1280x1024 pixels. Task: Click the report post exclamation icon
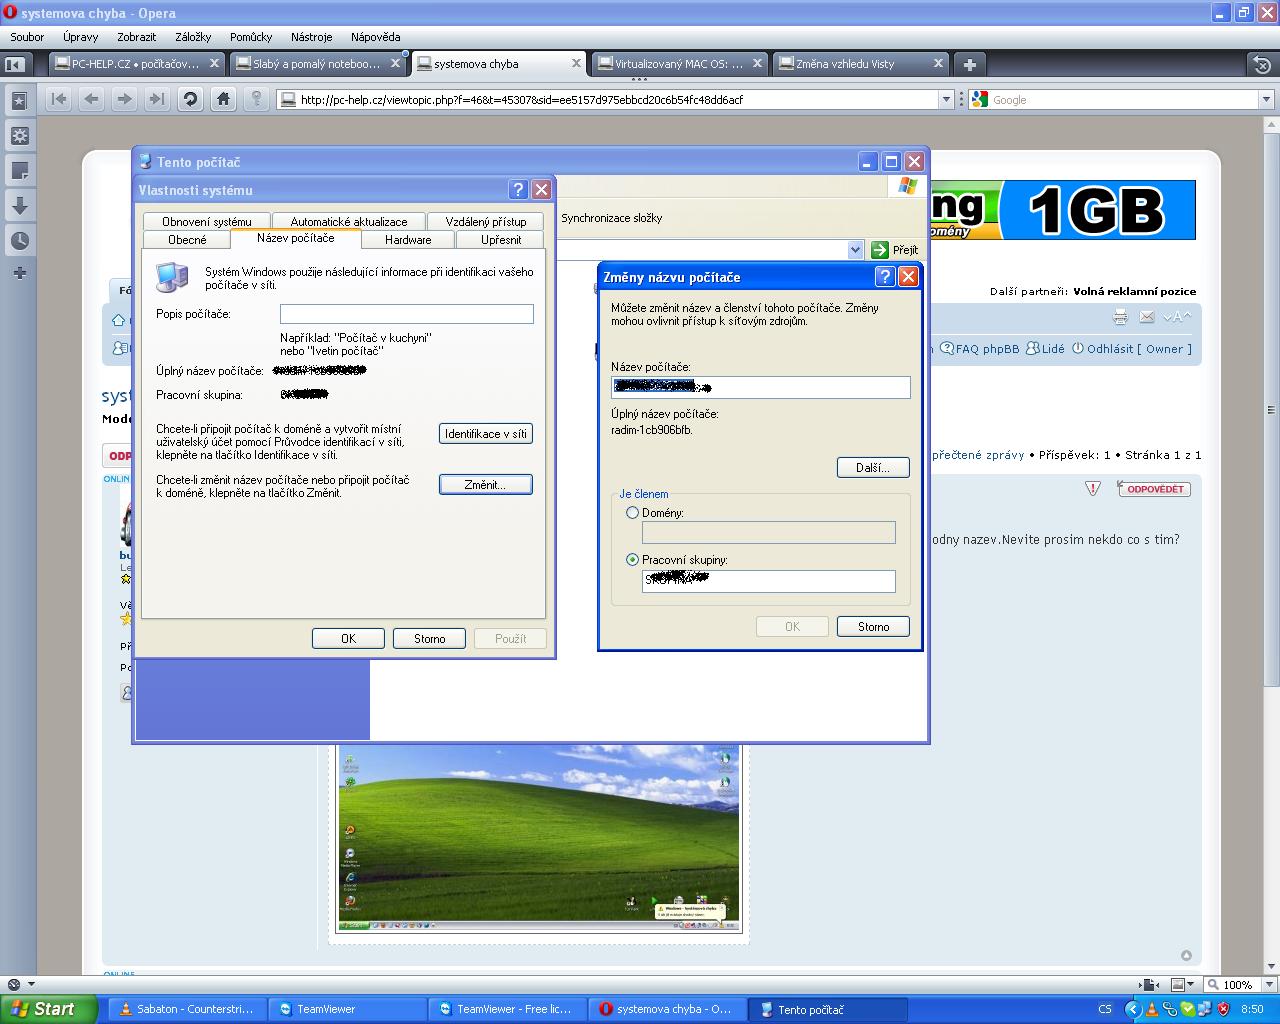coord(1093,488)
